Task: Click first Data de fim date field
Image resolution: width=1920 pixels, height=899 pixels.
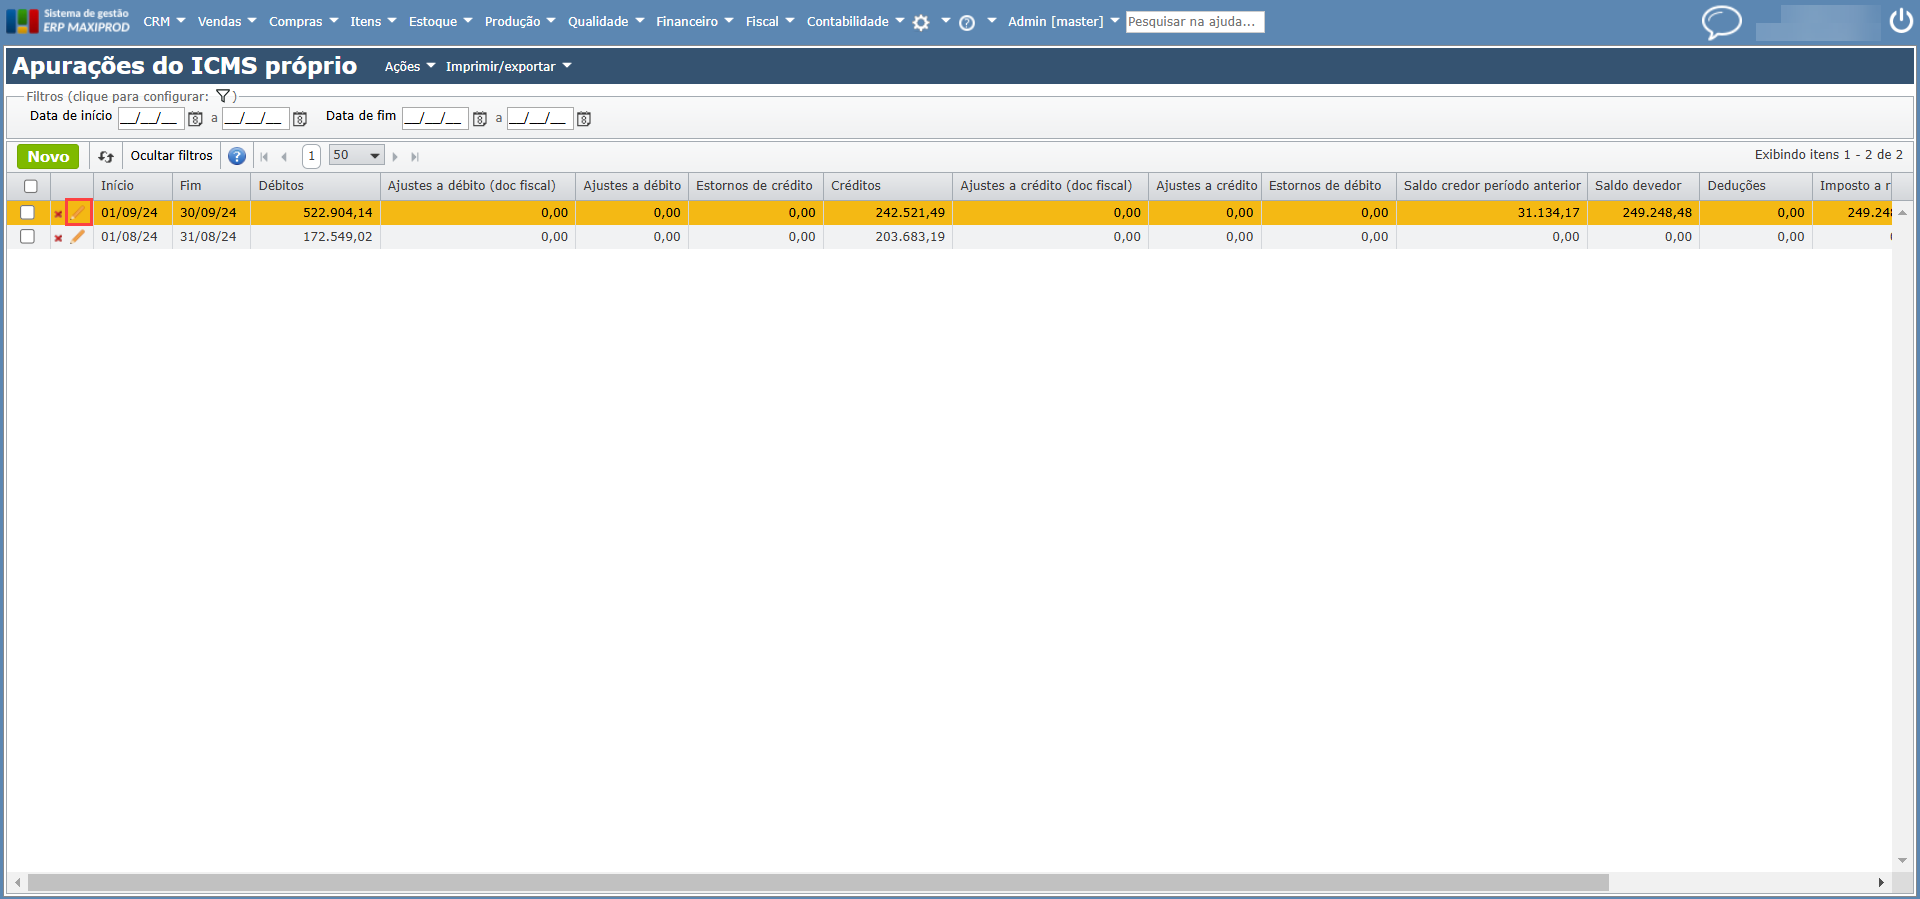Action: [x=435, y=118]
